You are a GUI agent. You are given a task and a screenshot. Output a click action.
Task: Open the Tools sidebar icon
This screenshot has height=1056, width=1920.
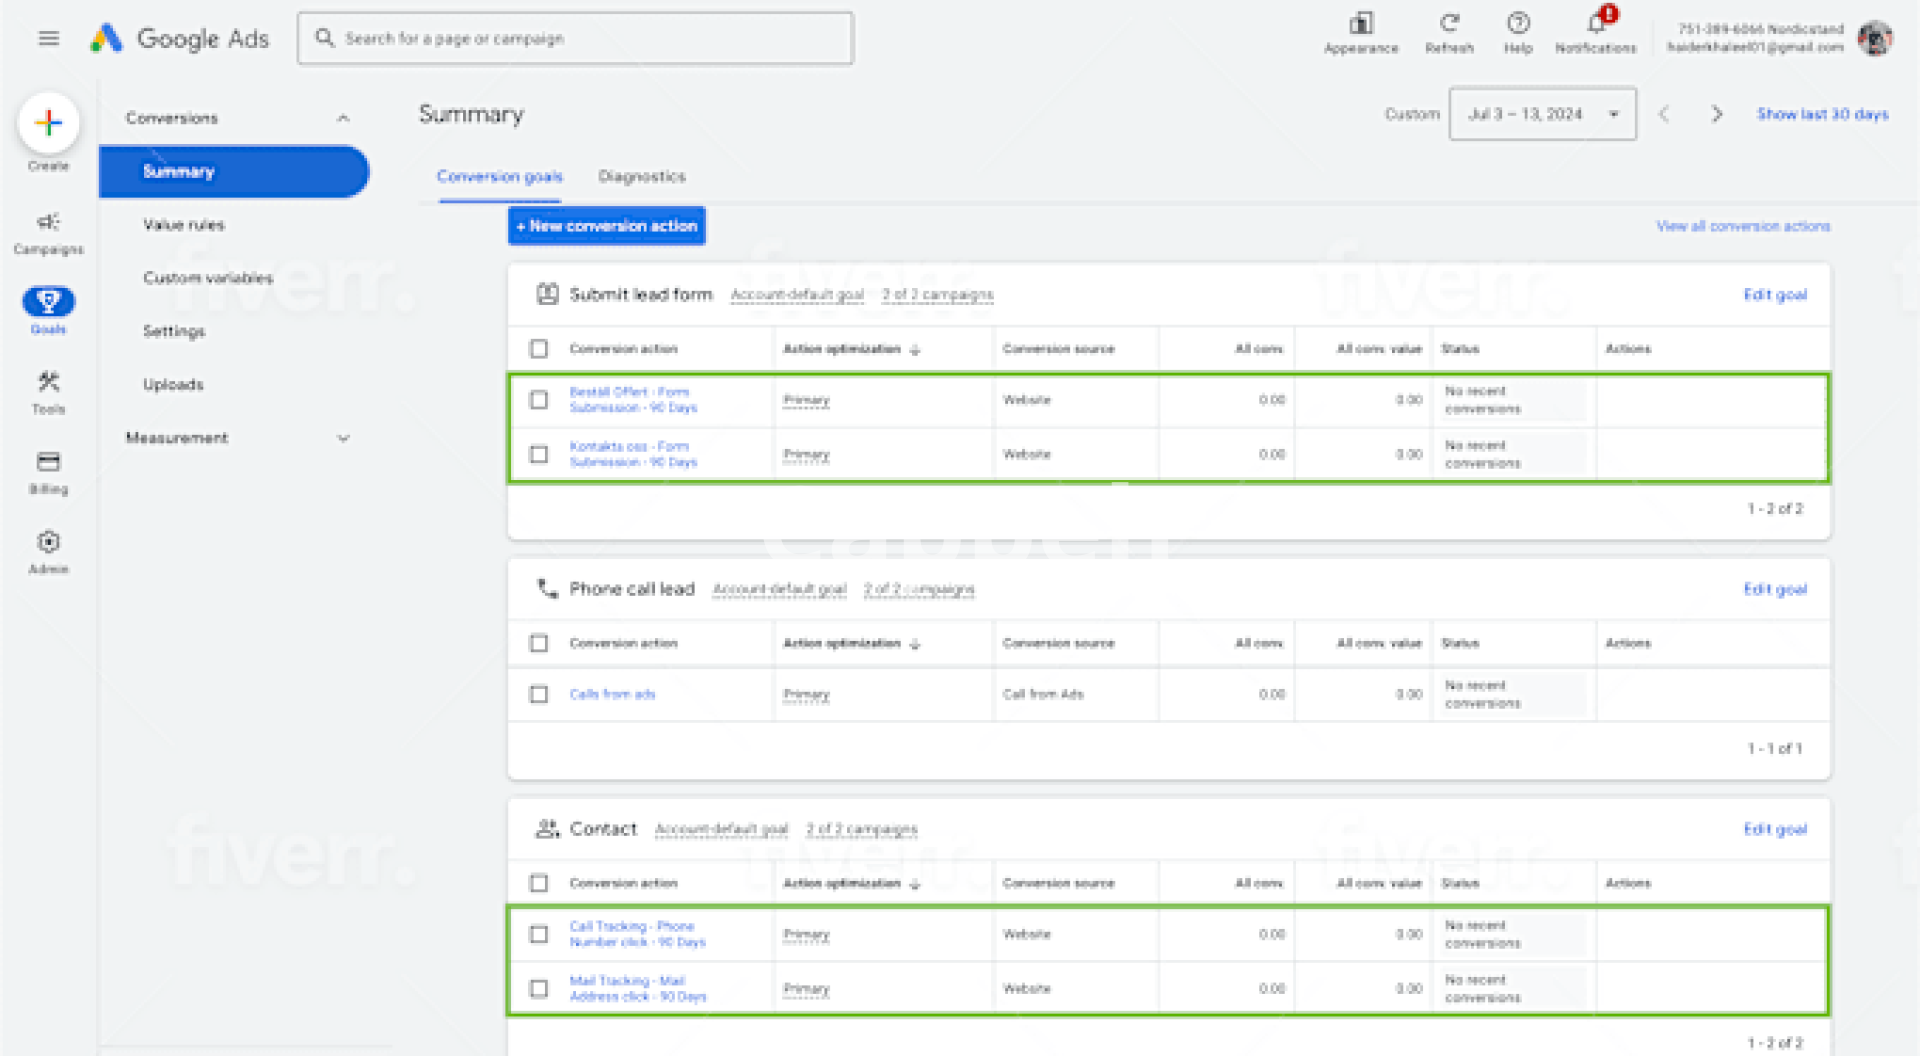tap(48, 391)
